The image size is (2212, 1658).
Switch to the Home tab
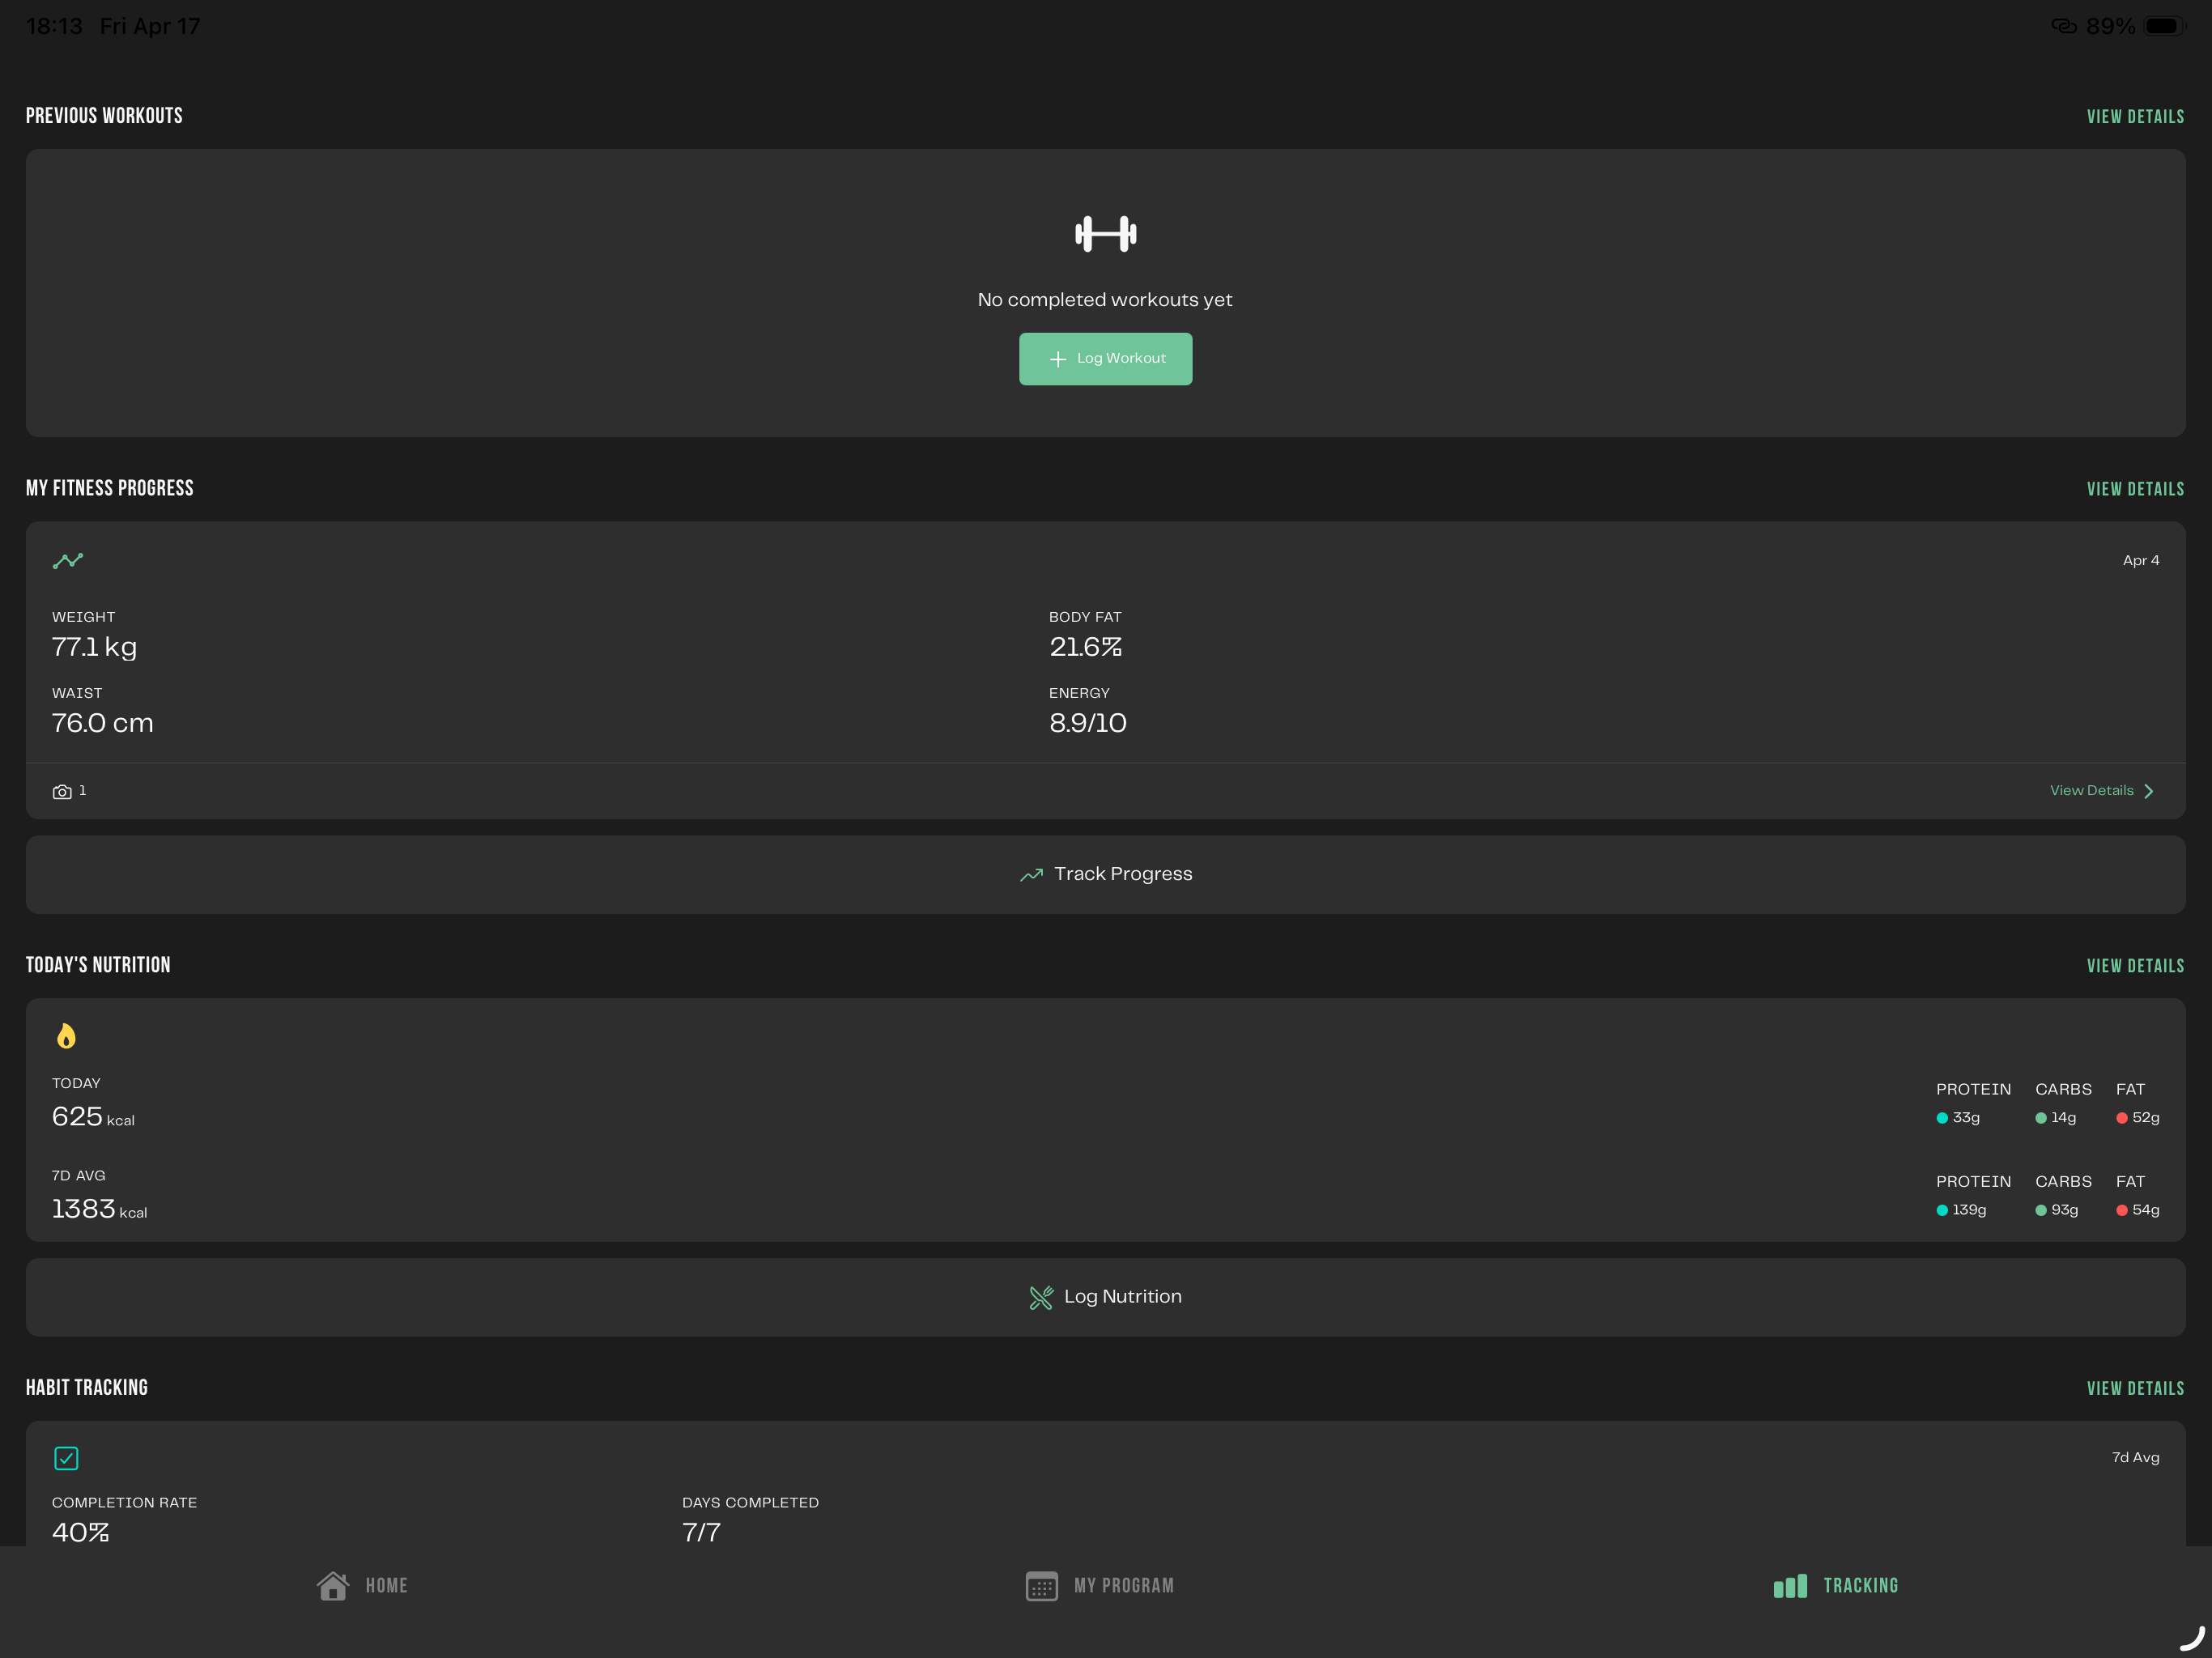pos(362,1586)
